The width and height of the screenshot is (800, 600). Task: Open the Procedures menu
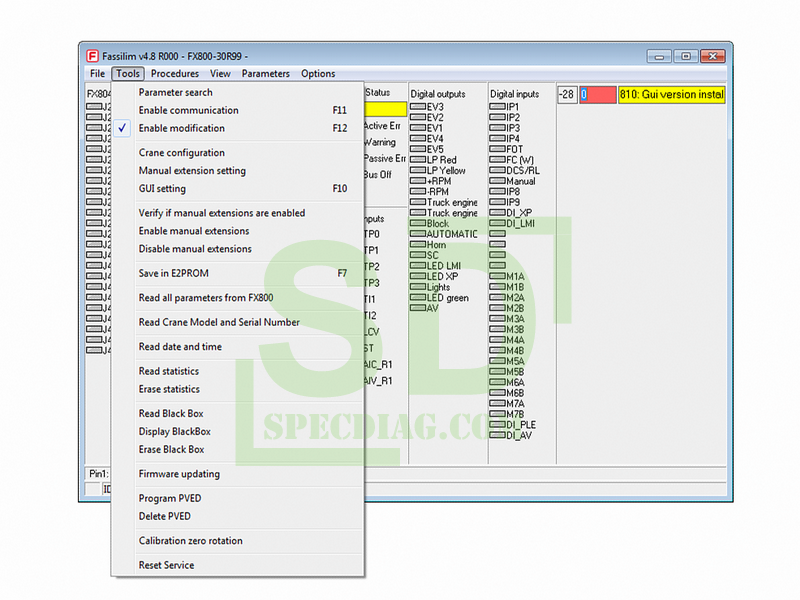click(x=175, y=74)
